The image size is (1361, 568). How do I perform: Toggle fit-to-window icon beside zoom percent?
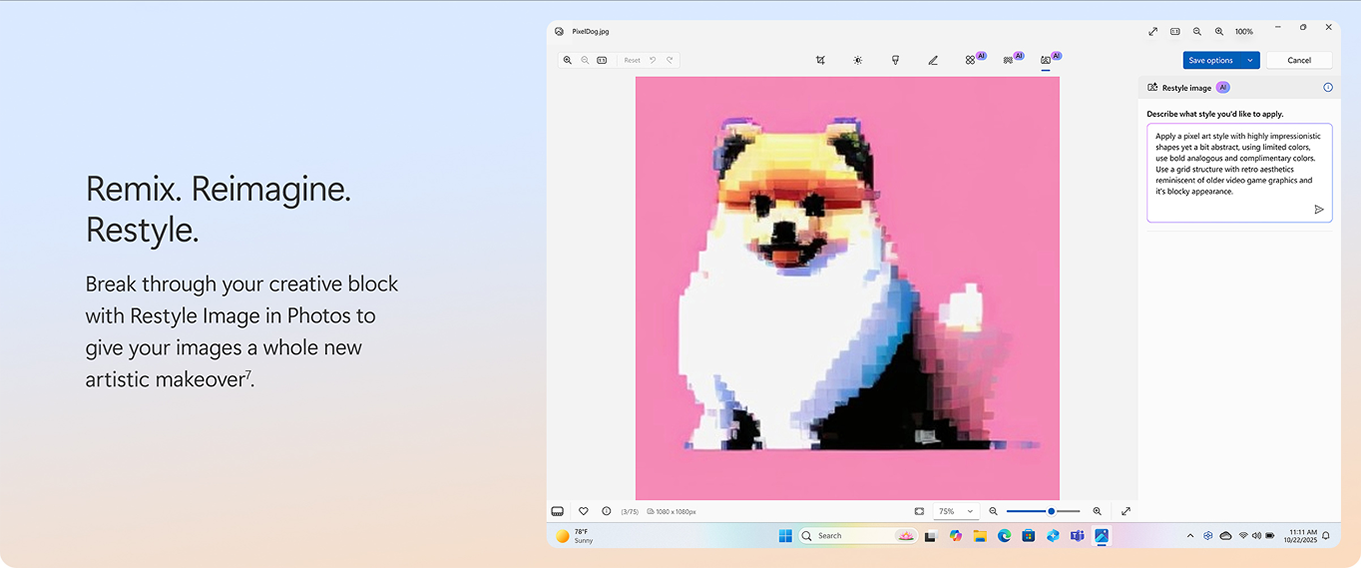(x=919, y=511)
